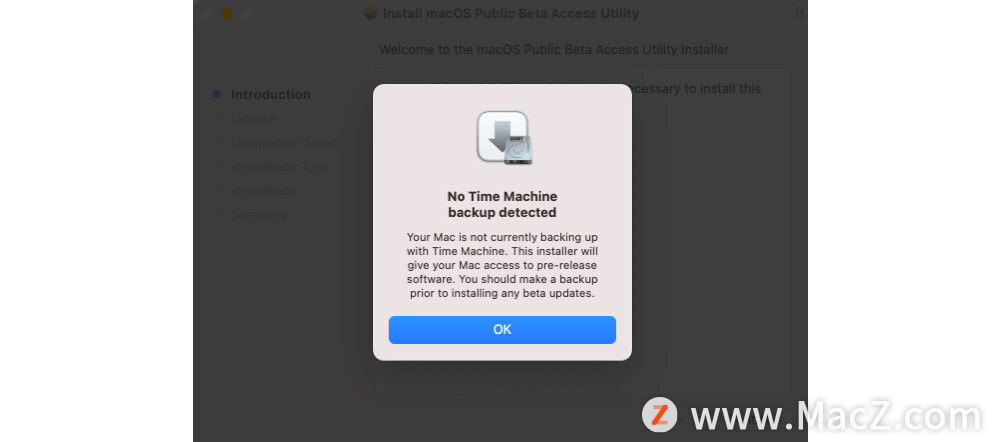The height and width of the screenshot is (442, 1000).
Task: Click the blue Introduction step bullet
Action: (217, 94)
